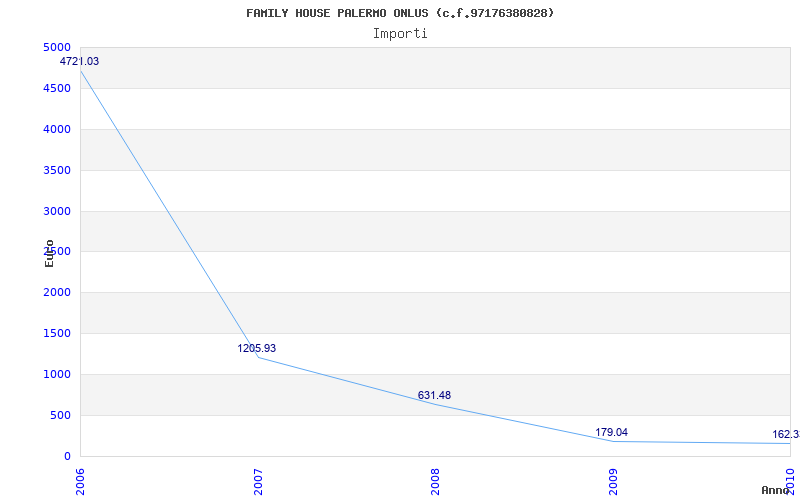The width and height of the screenshot is (800, 500).
Task: Click the 631.48 data label
Action: click(434, 396)
